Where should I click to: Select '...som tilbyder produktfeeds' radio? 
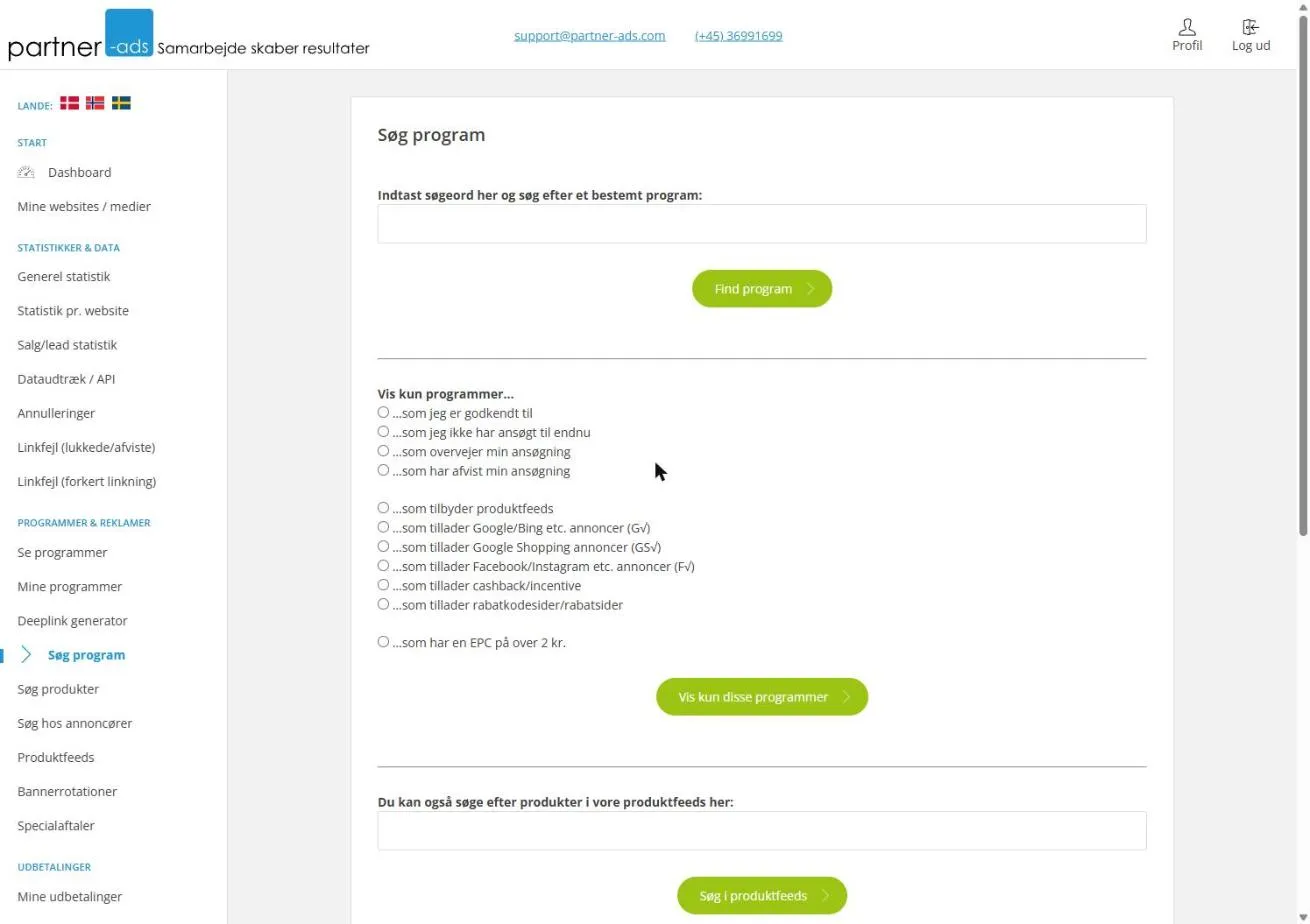[383, 508]
